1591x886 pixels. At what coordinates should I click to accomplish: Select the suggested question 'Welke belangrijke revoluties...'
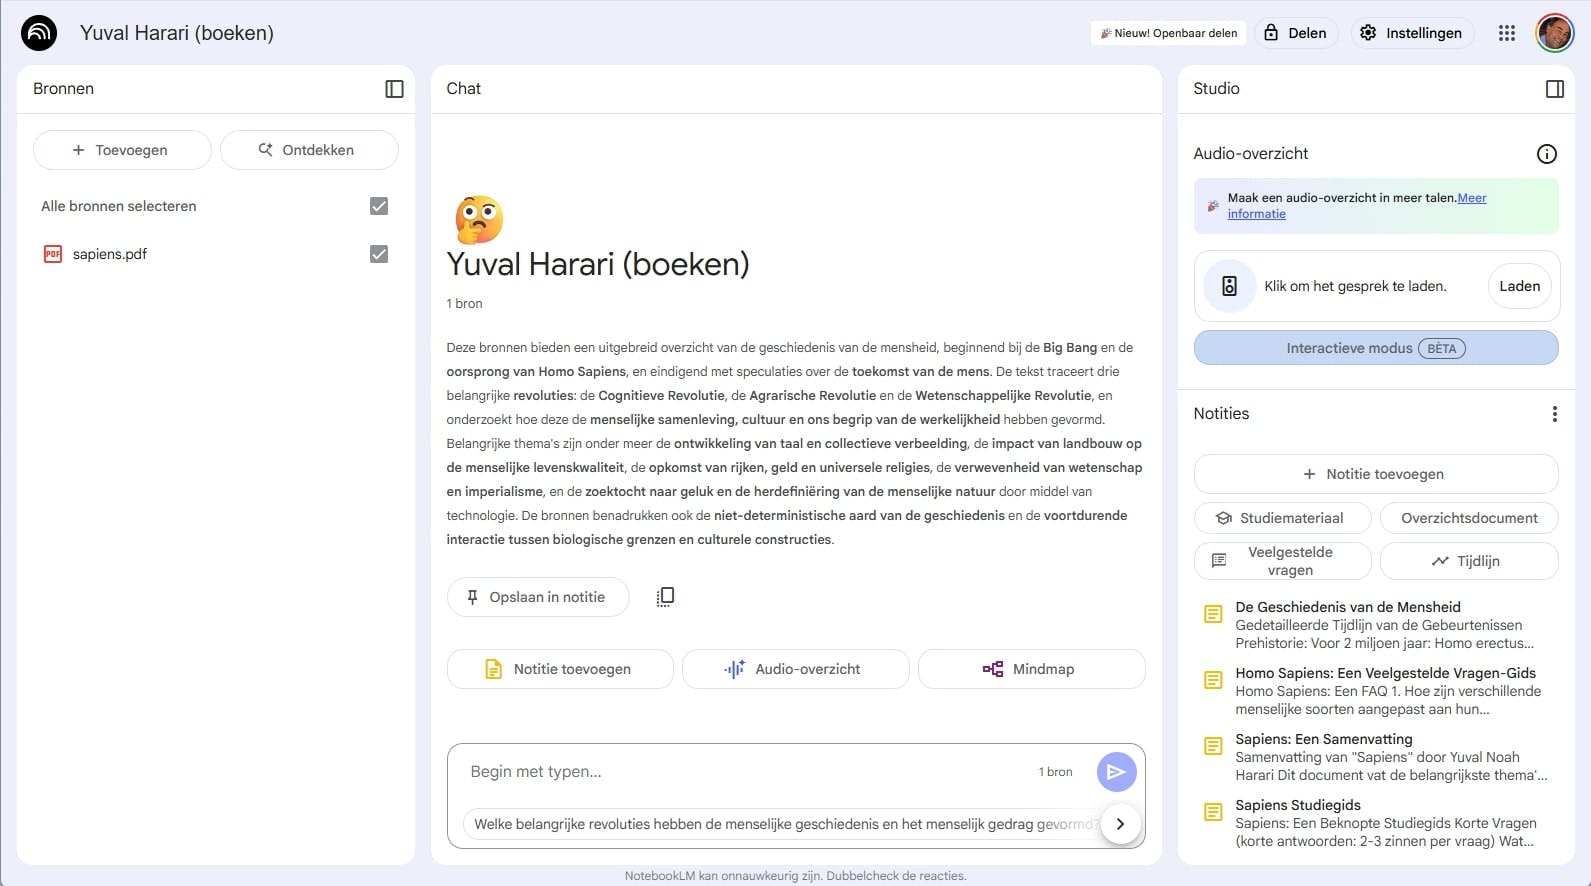click(x=783, y=824)
